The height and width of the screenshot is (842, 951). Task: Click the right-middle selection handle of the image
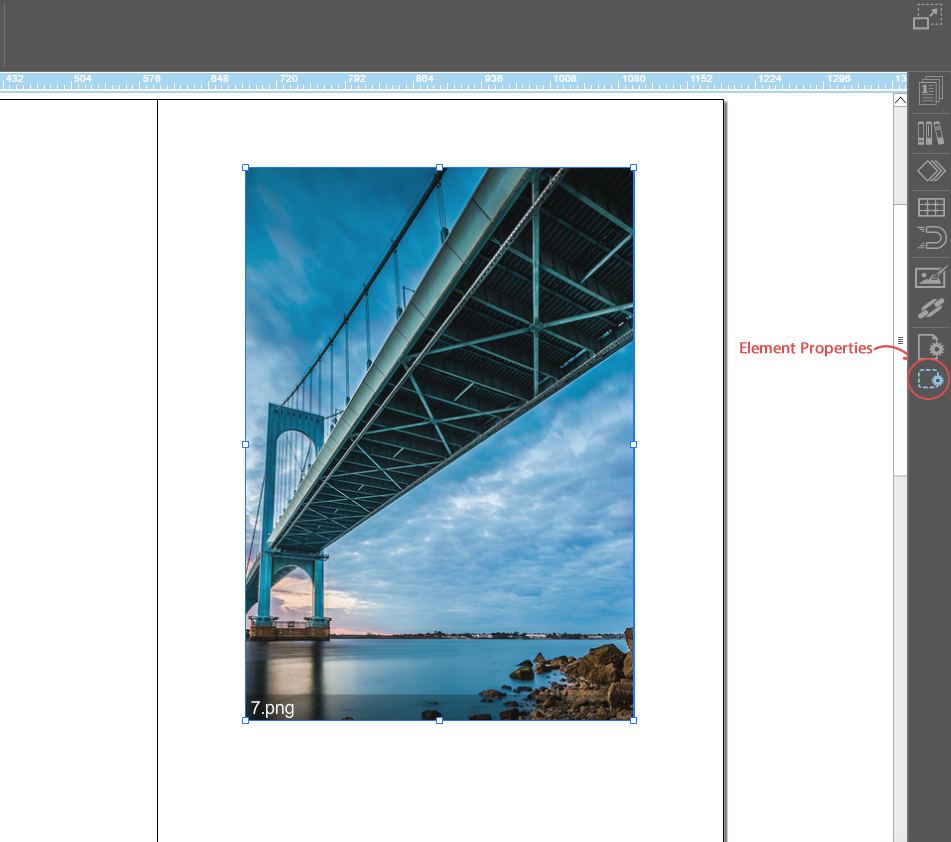tap(633, 444)
